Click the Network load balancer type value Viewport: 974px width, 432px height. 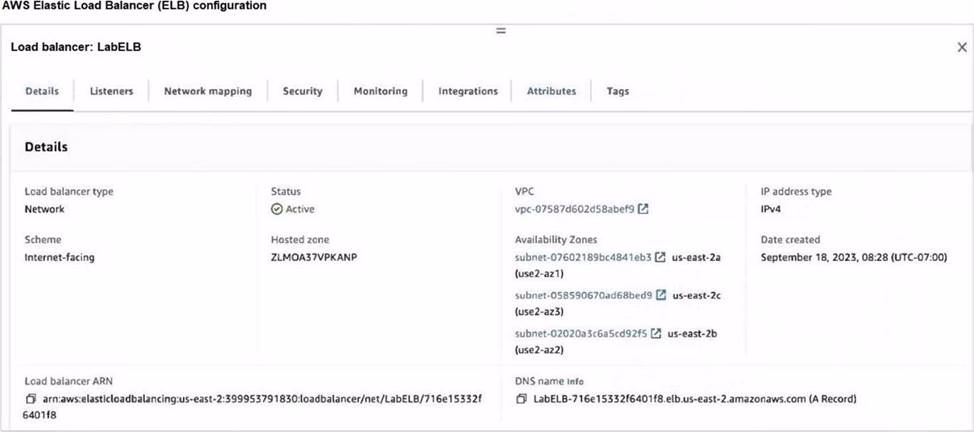(x=44, y=209)
